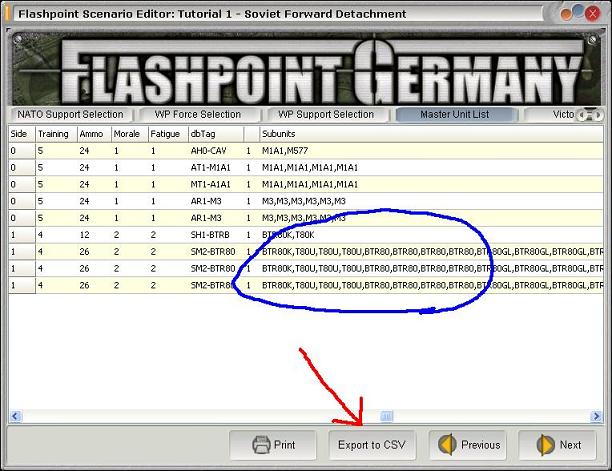Select the AH0-CAV dbTag cell
This screenshot has height=471, width=612.
(216, 151)
